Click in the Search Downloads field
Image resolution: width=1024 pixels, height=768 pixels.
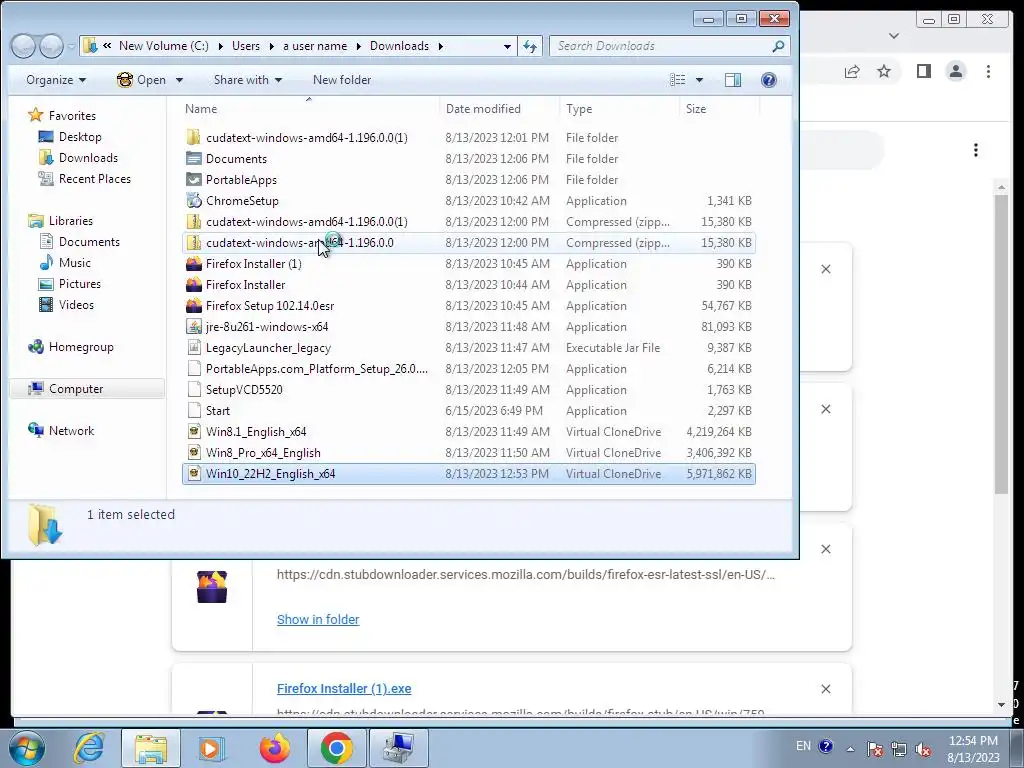tap(660, 46)
